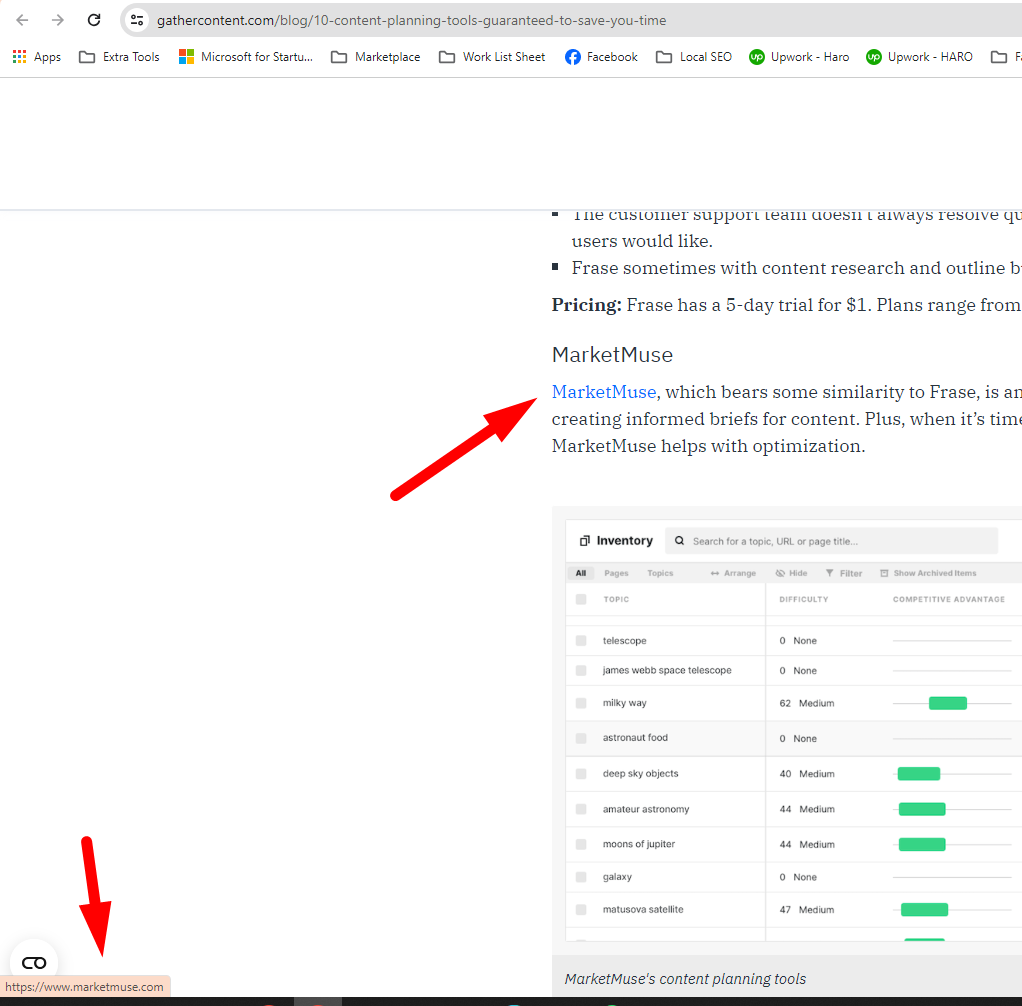This screenshot has width=1022, height=1006.
Task: Tick the checkbox for astronaut food
Action: point(581,738)
